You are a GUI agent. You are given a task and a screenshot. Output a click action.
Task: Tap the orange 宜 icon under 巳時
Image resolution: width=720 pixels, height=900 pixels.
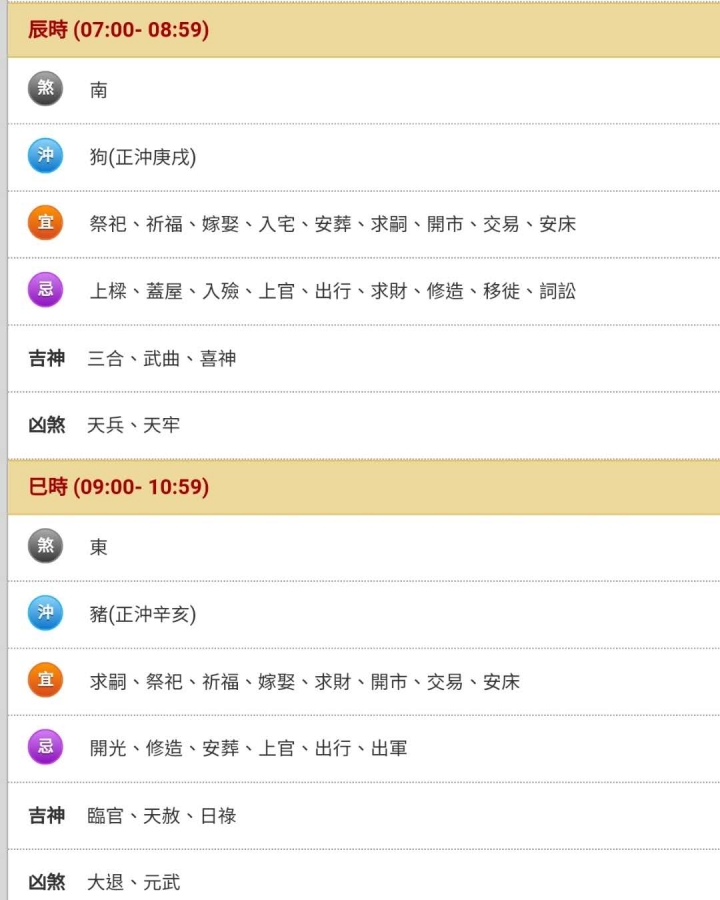[45, 680]
